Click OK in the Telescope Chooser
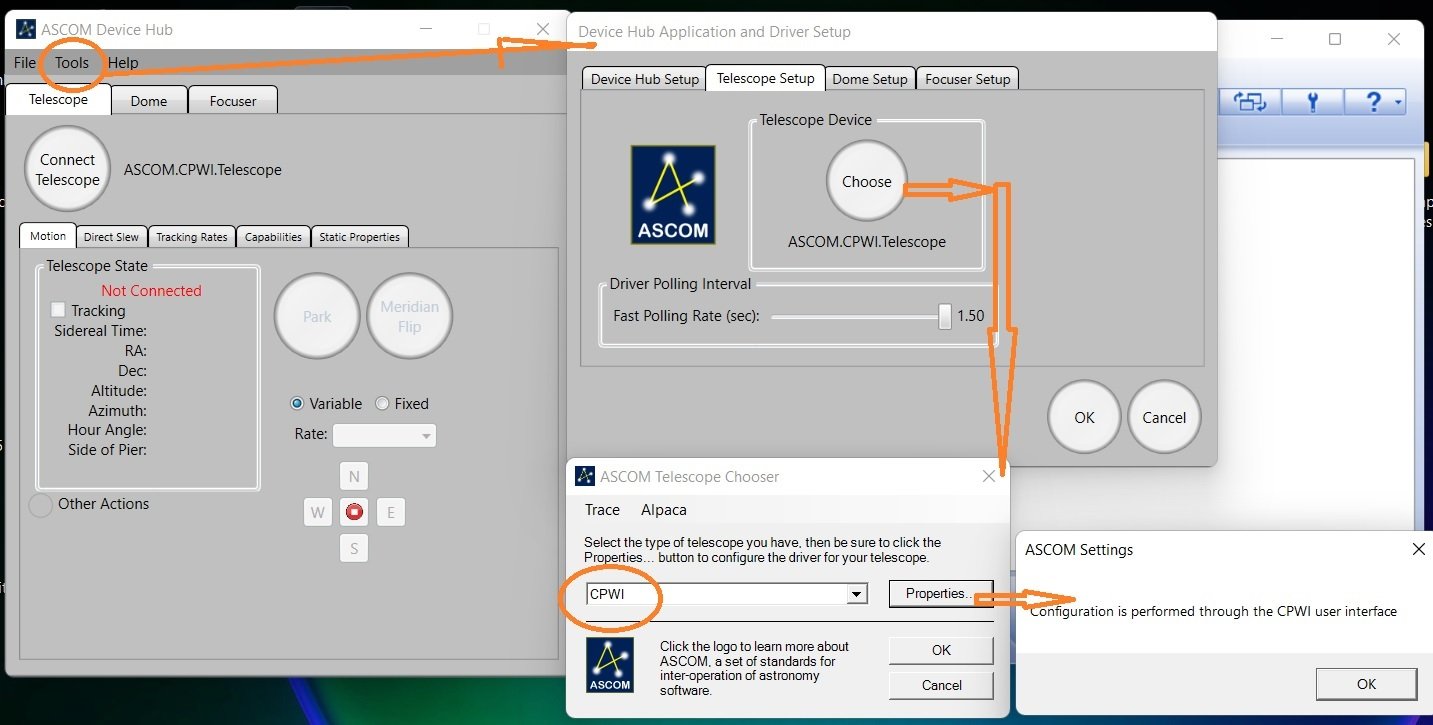1433x725 pixels. 941,650
